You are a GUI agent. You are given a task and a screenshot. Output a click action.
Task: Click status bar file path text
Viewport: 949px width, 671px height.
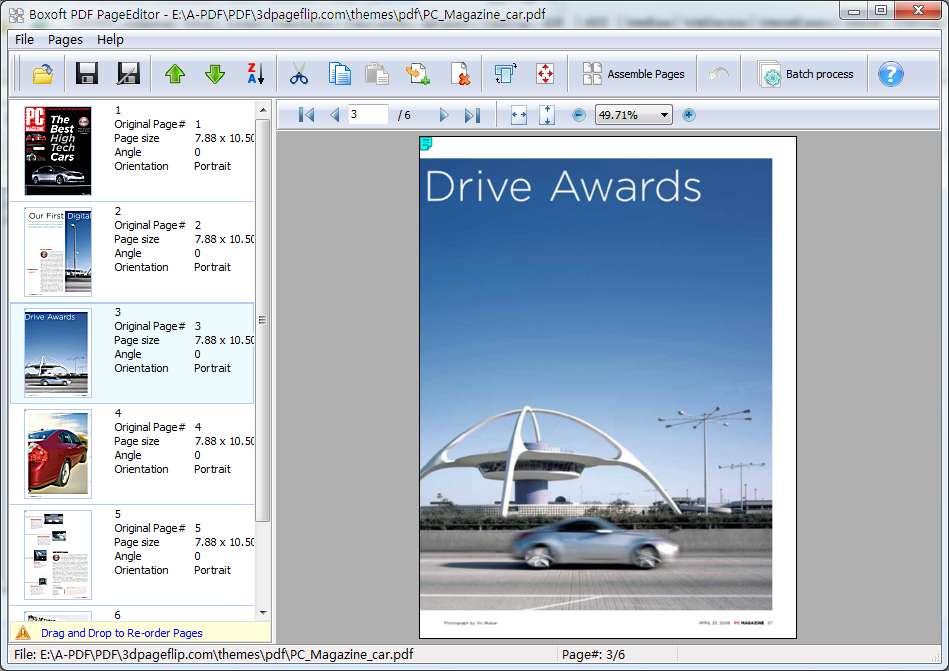tap(213, 655)
